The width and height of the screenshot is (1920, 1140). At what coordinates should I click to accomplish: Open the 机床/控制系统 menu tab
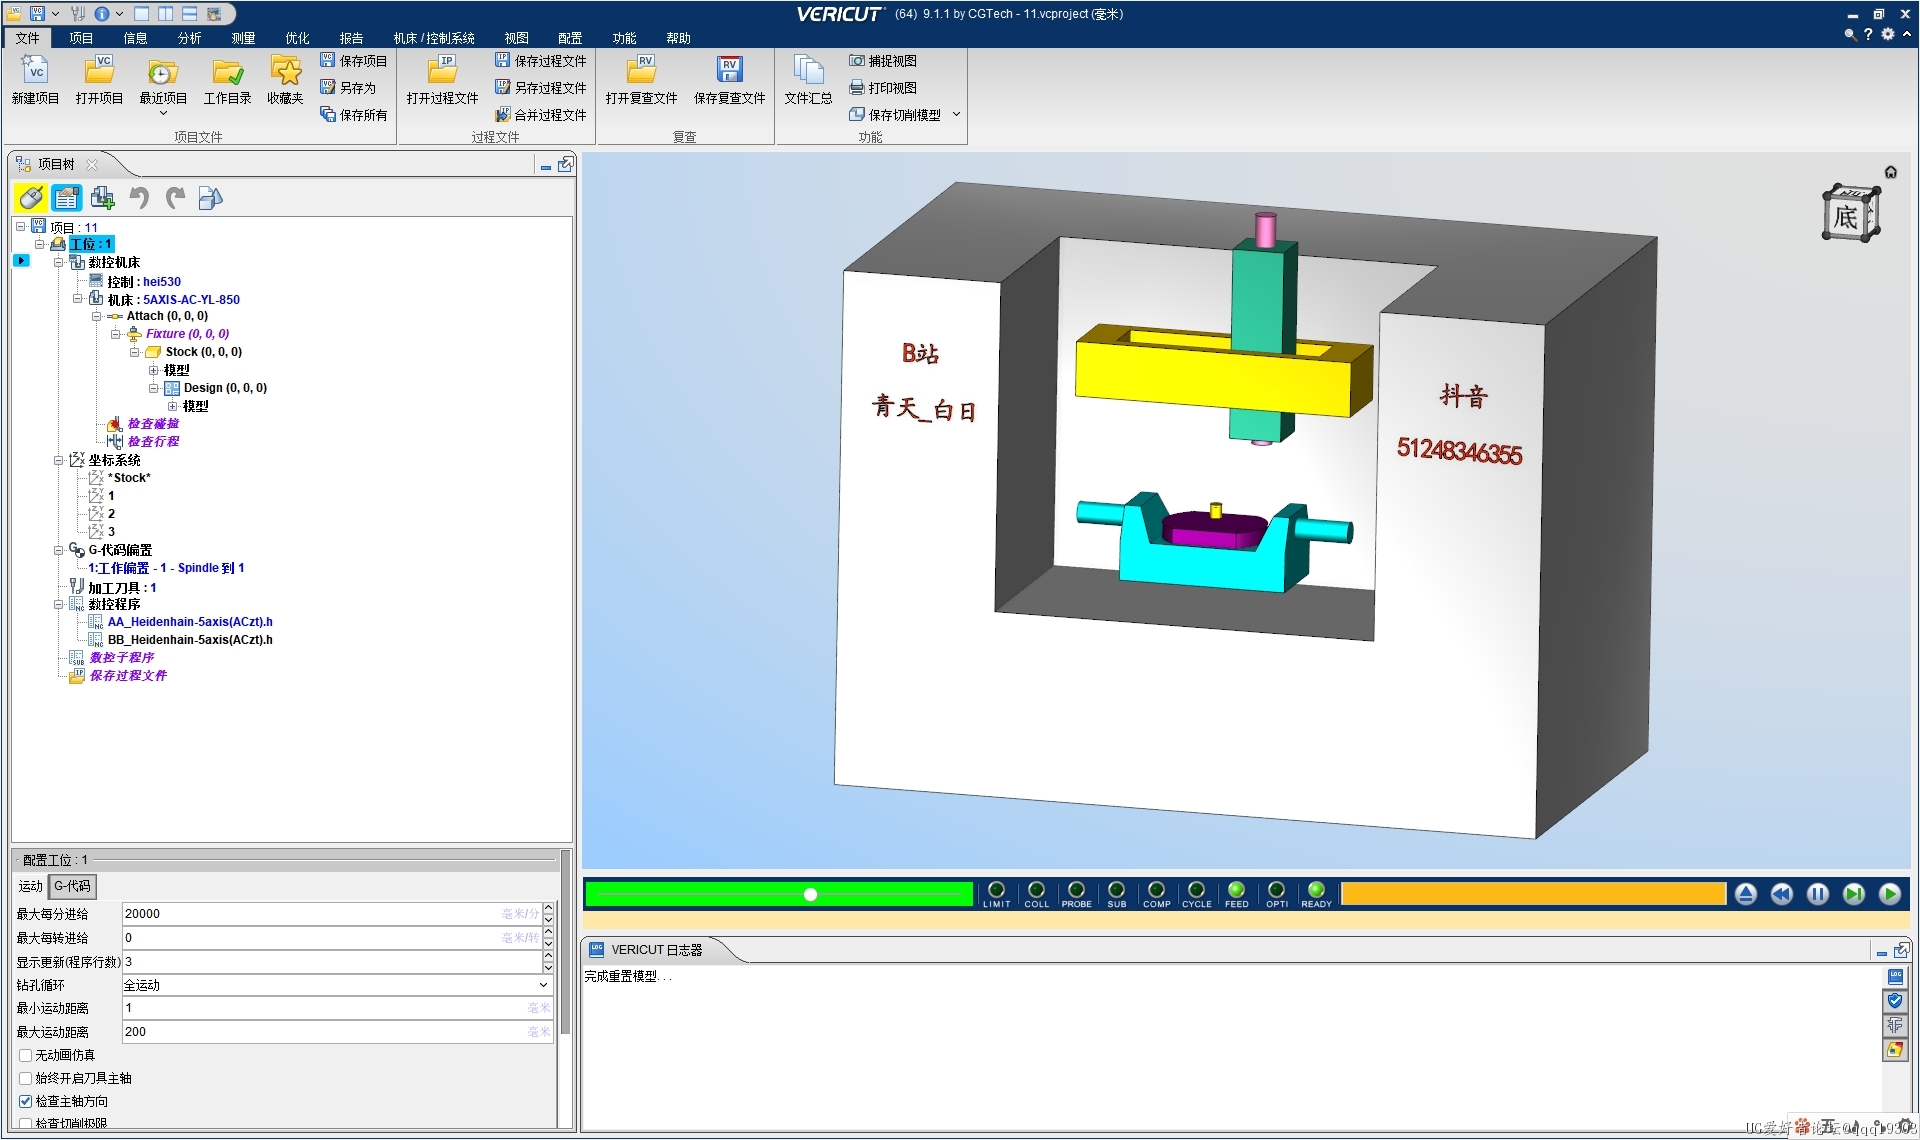pos(434,38)
